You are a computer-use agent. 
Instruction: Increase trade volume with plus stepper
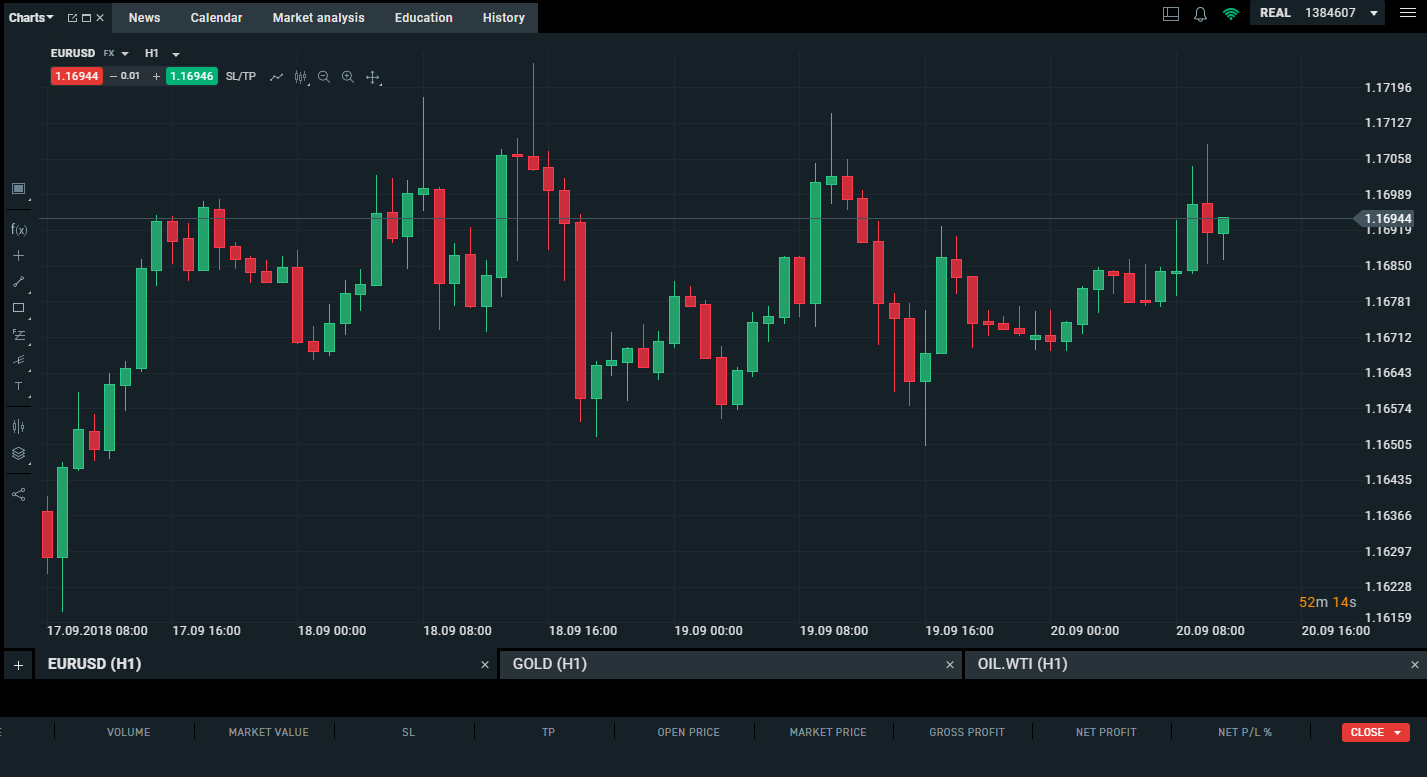156,76
